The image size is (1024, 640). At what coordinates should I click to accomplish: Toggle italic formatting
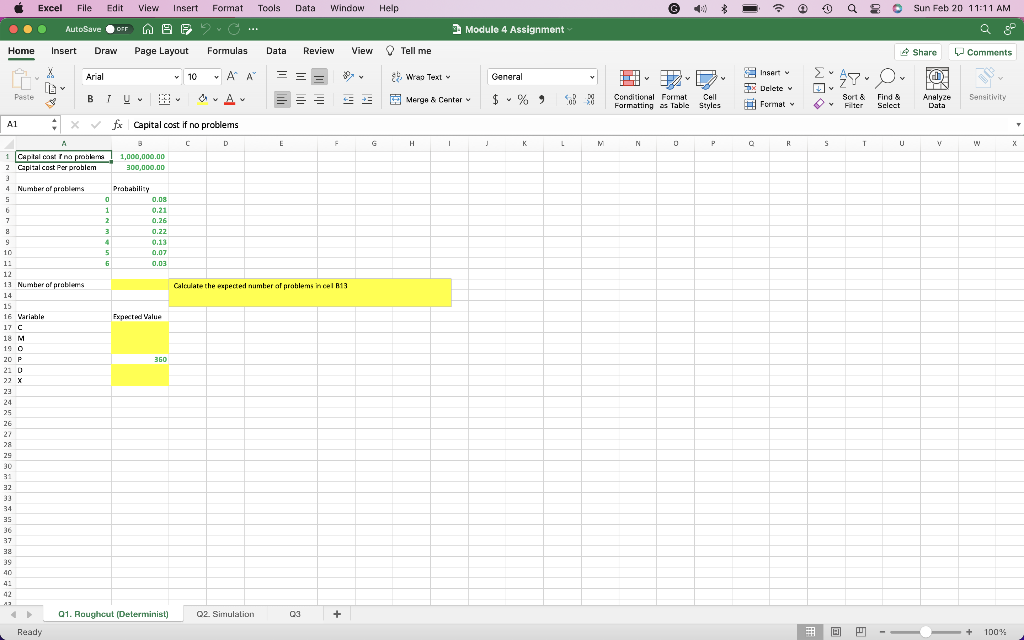tap(107, 101)
